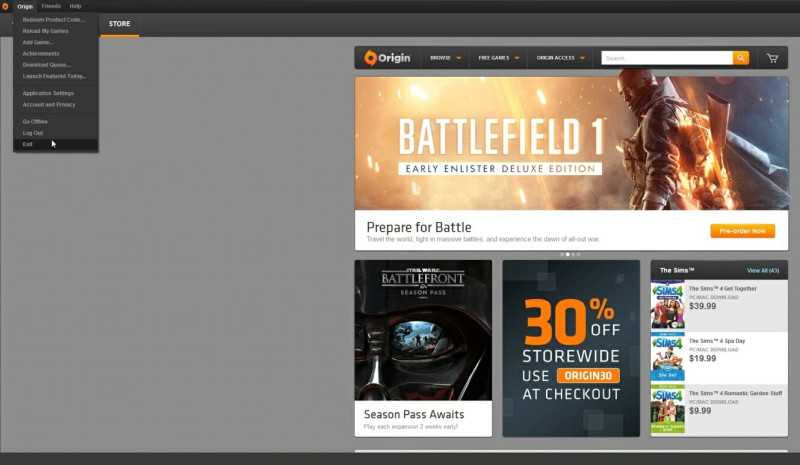
Task: Open the shopping cart
Action: click(x=772, y=58)
